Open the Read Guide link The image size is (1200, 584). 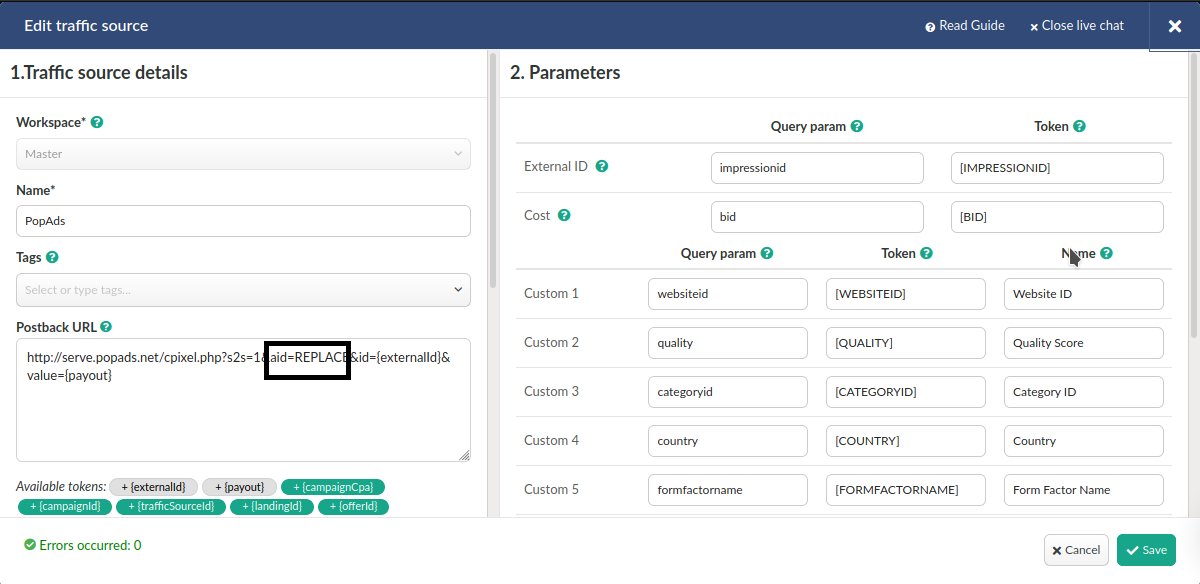(x=964, y=26)
